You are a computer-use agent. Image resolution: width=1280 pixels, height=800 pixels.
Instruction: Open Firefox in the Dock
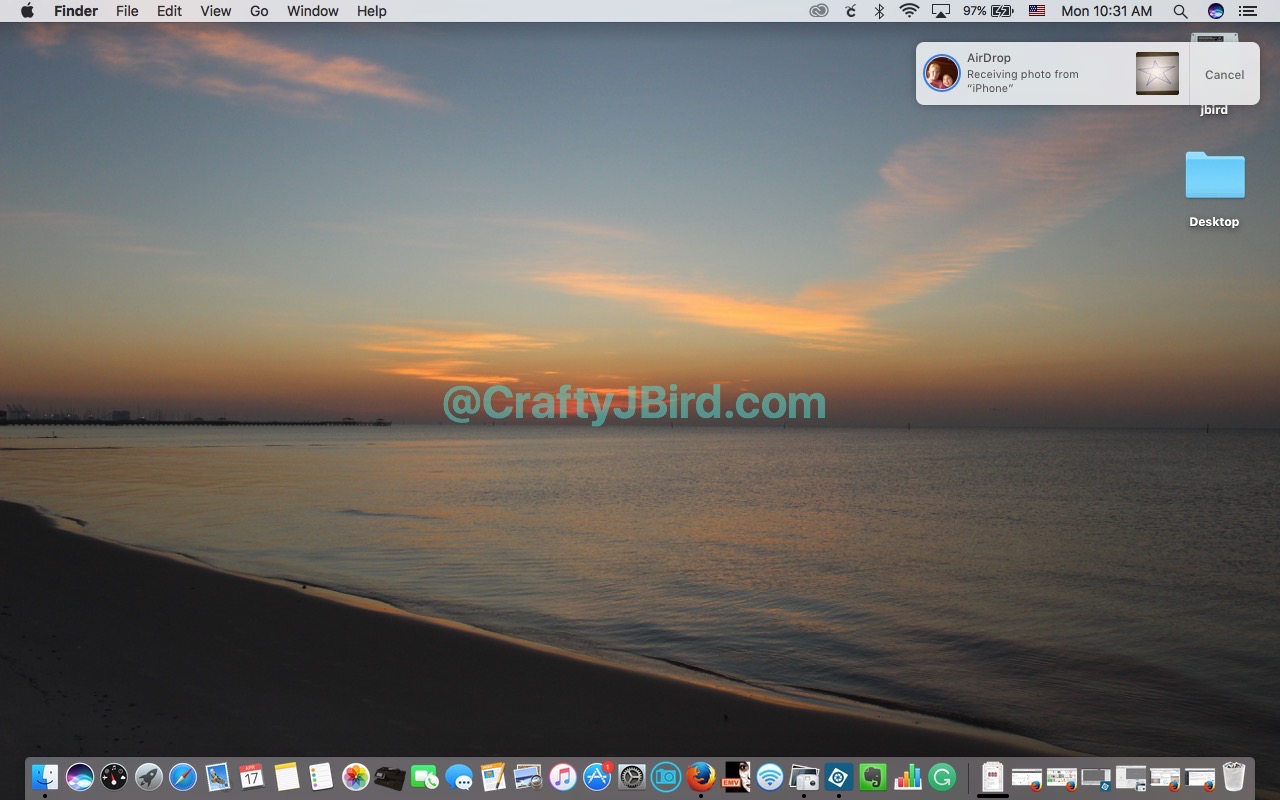click(701, 776)
